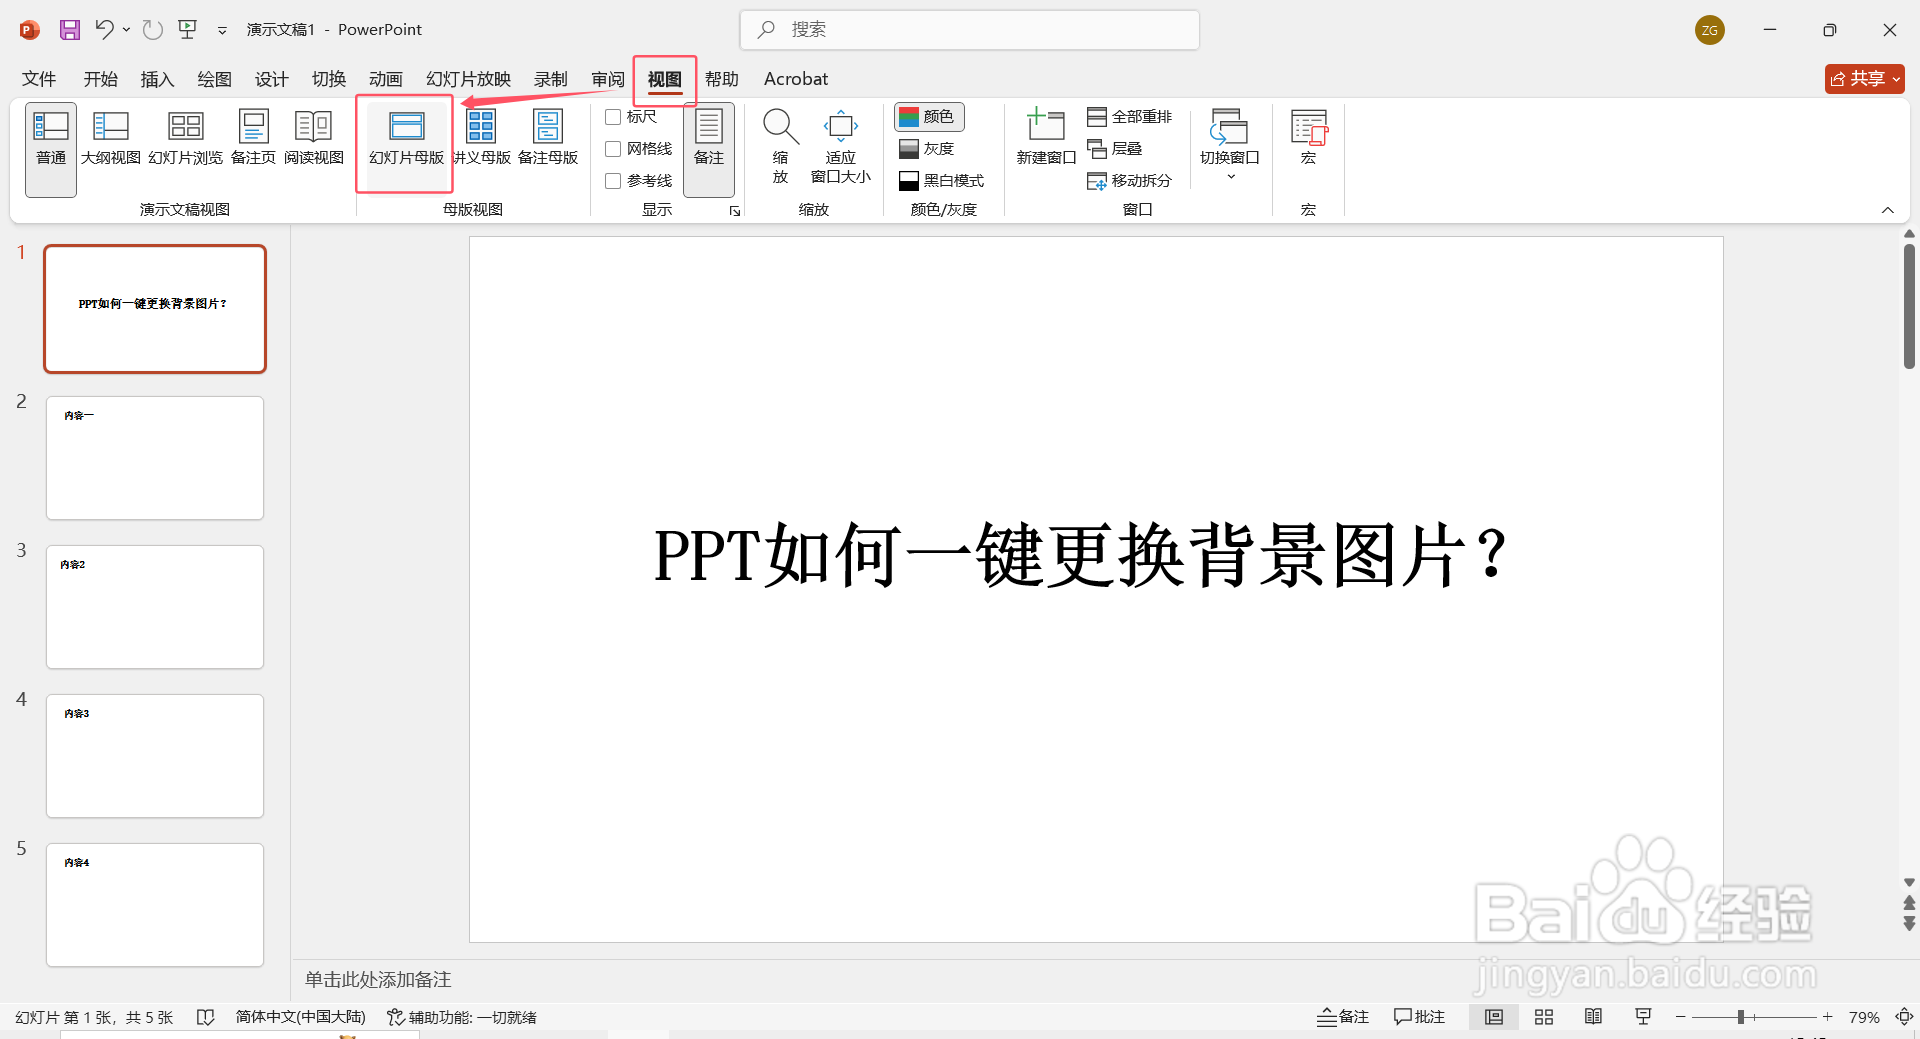Select 备注页 (Notes Page) view

click(x=253, y=140)
